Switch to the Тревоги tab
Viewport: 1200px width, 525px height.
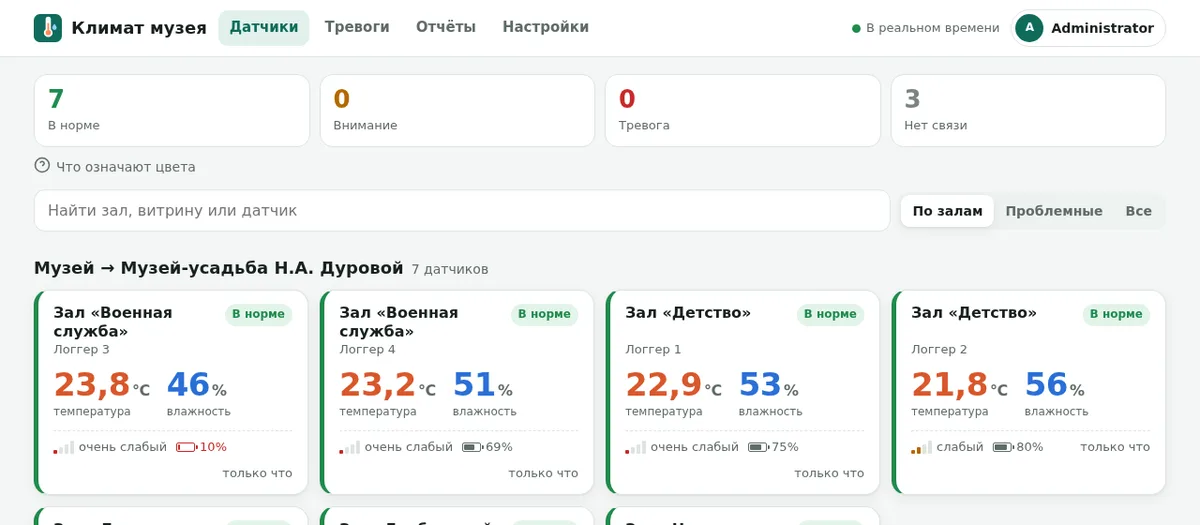pyautogui.click(x=357, y=28)
